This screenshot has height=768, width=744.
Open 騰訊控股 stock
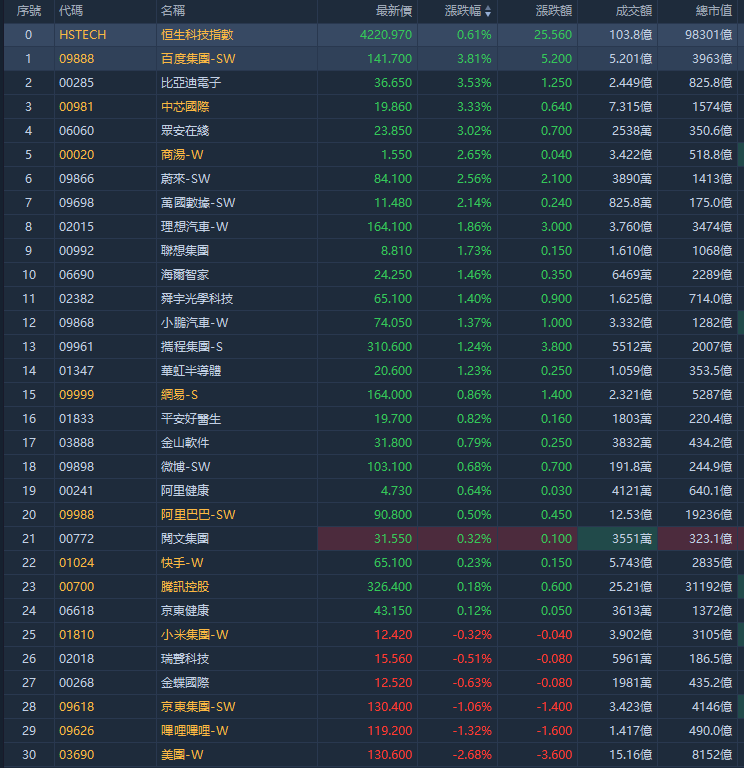(185, 587)
